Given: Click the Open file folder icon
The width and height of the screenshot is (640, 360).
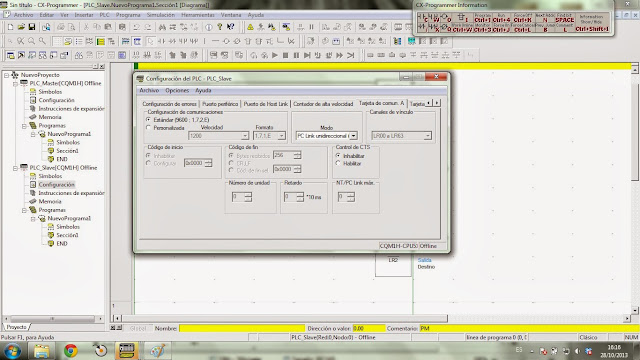Looking at the screenshot, I should [x=21, y=27].
